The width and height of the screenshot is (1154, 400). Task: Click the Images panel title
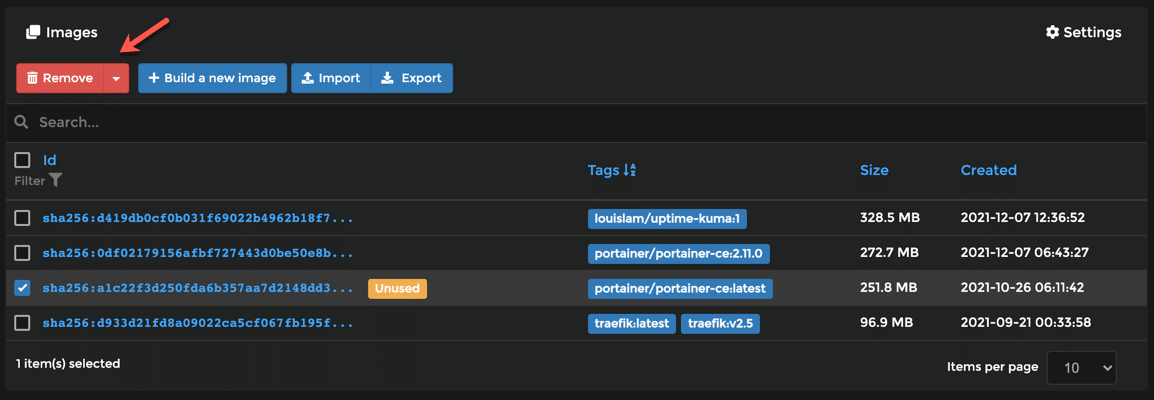point(62,32)
